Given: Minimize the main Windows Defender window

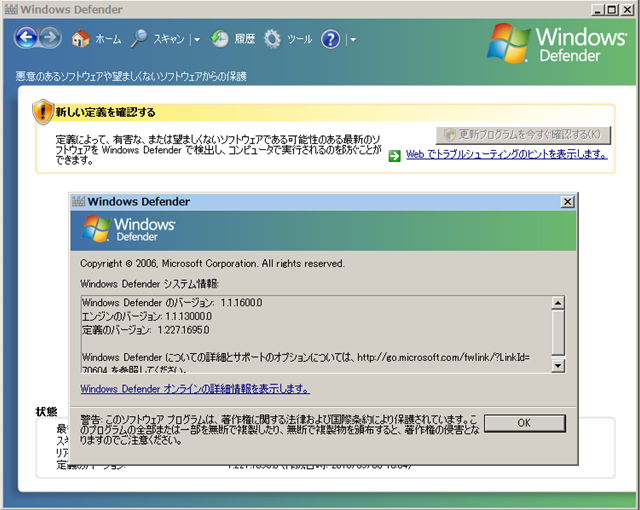Looking at the screenshot, I should point(598,9).
